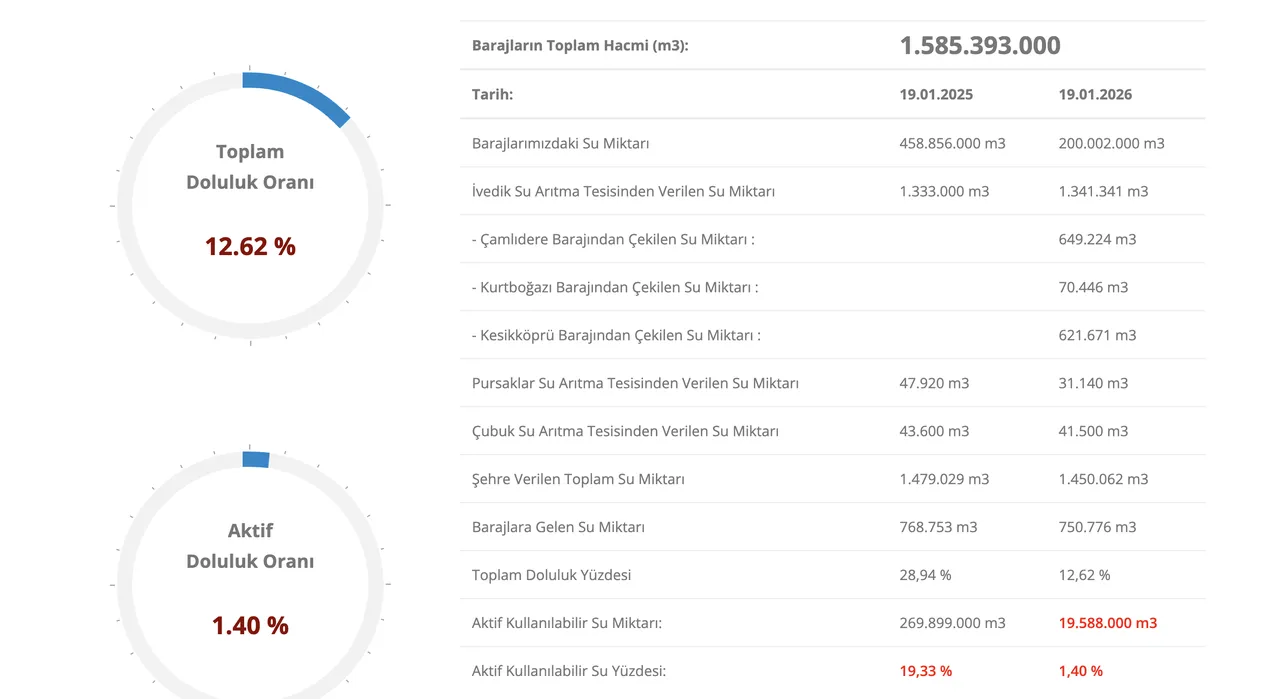
Task: Click the 19.01.2025 date column header
Action: pos(935,95)
